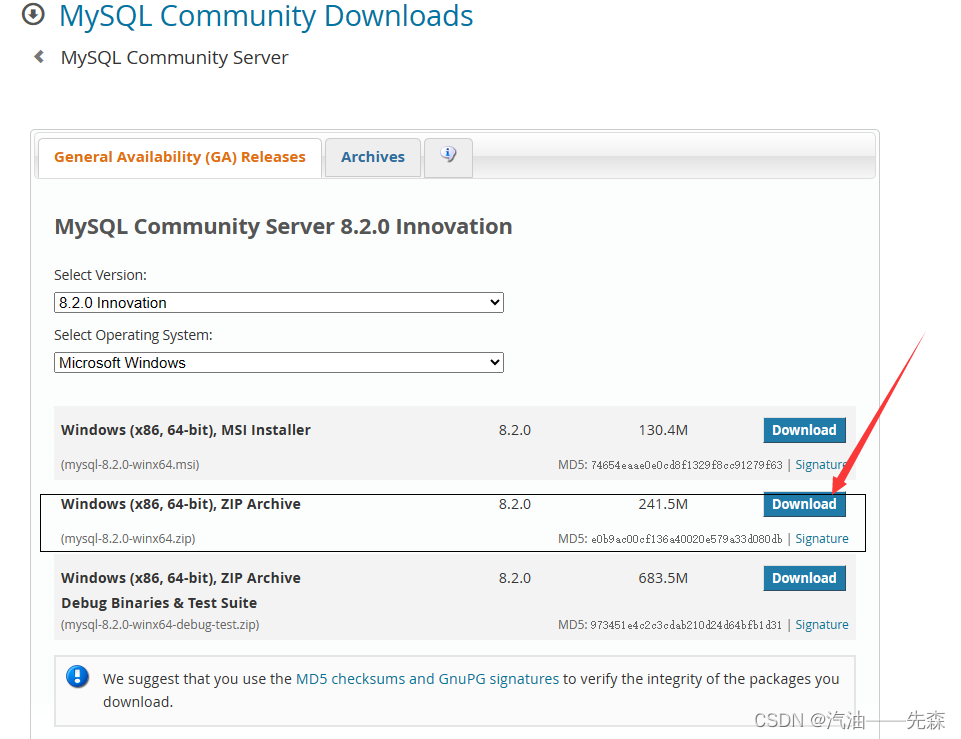Click the blue exclamation notice icon
The image size is (961, 739).
(x=77, y=676)
